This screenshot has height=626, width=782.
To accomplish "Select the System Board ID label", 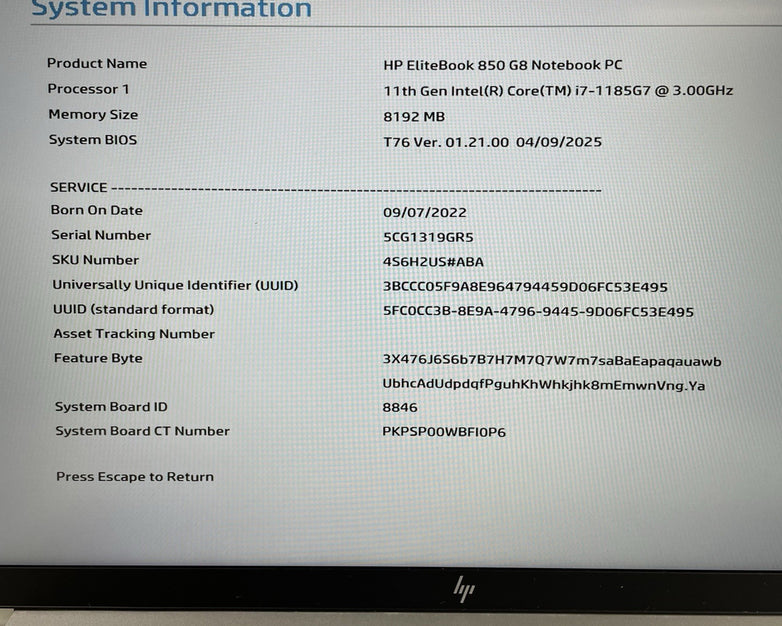I will click(x=111, y=407).
